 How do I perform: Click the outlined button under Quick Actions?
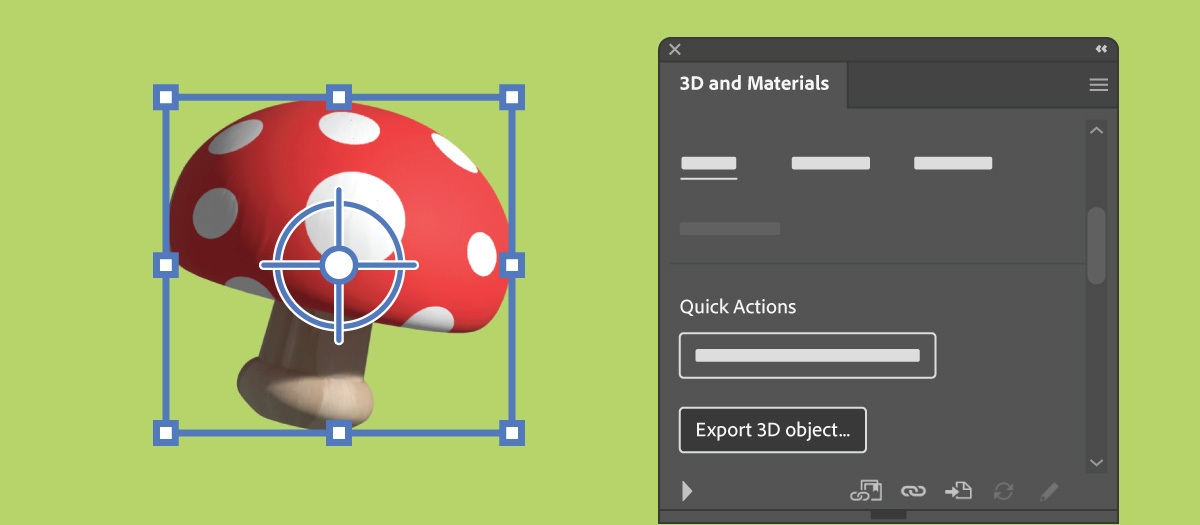pyautogui.click(x=807, y=355)
